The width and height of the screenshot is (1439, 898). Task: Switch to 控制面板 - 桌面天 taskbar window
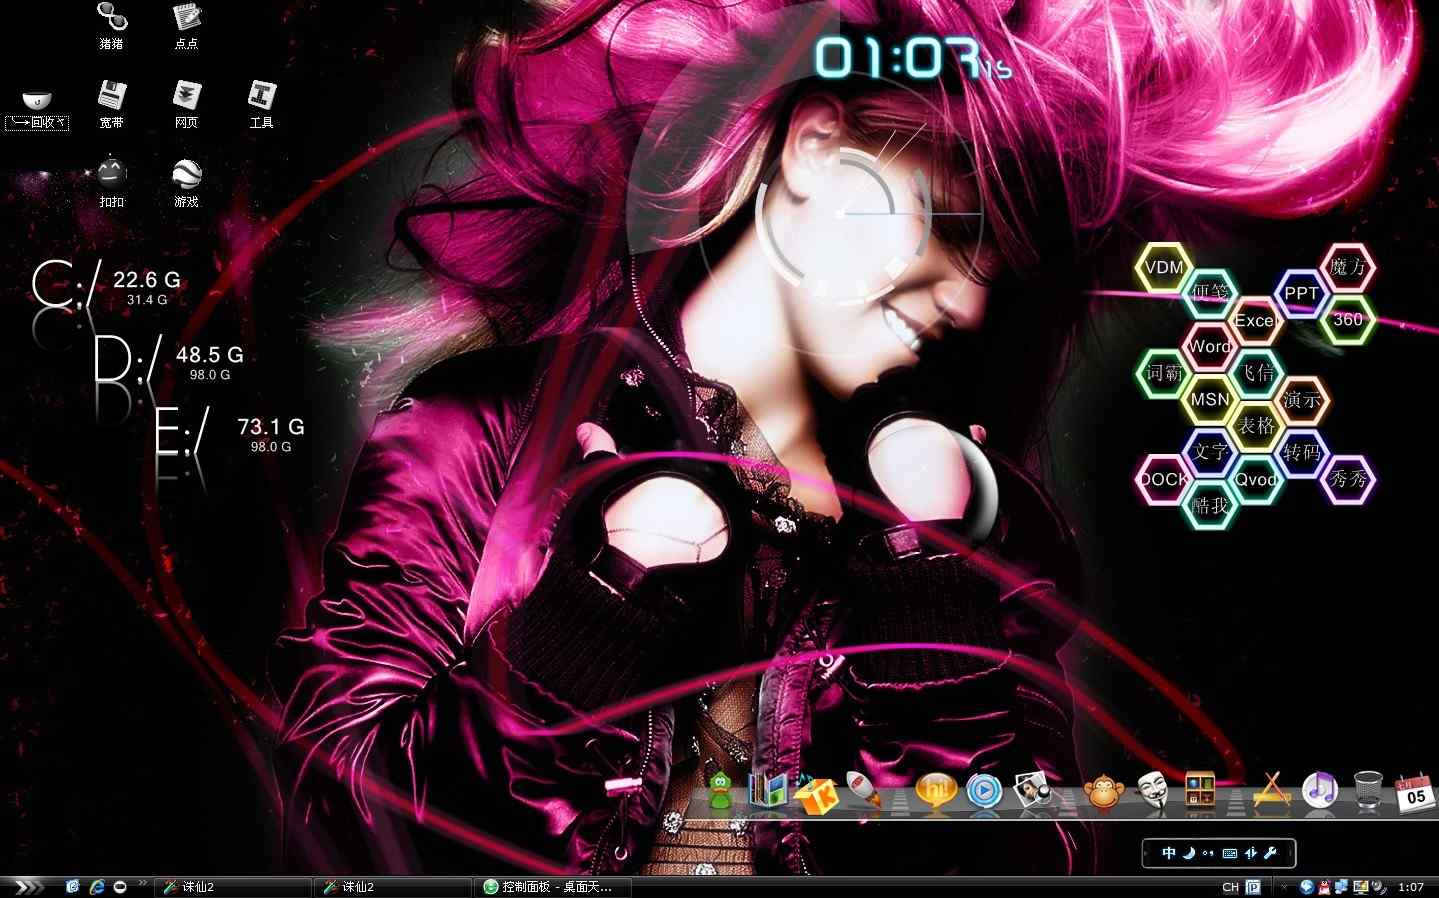click(x=553, y=887)
